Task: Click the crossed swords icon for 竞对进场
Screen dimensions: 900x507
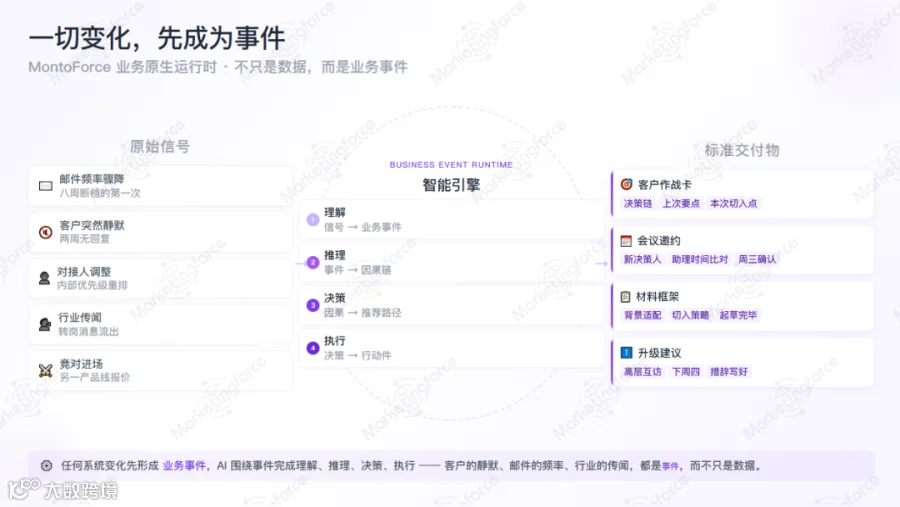Action: tap(45, 370)
